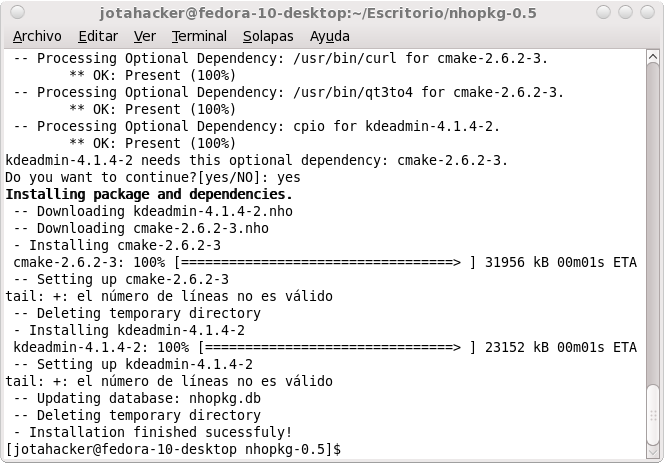664x463 pixels.
Task: Open the Archivo menu
Action: coord(37,36)
